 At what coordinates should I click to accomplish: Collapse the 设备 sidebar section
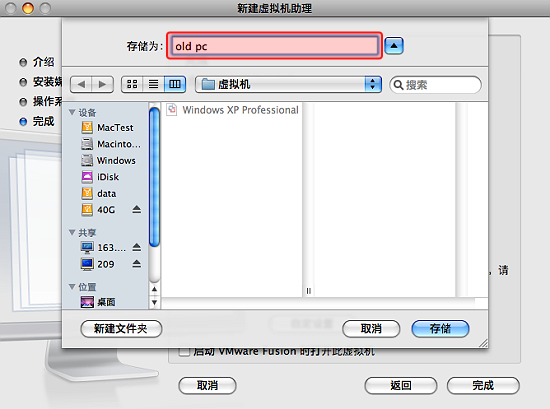(72, 112)
